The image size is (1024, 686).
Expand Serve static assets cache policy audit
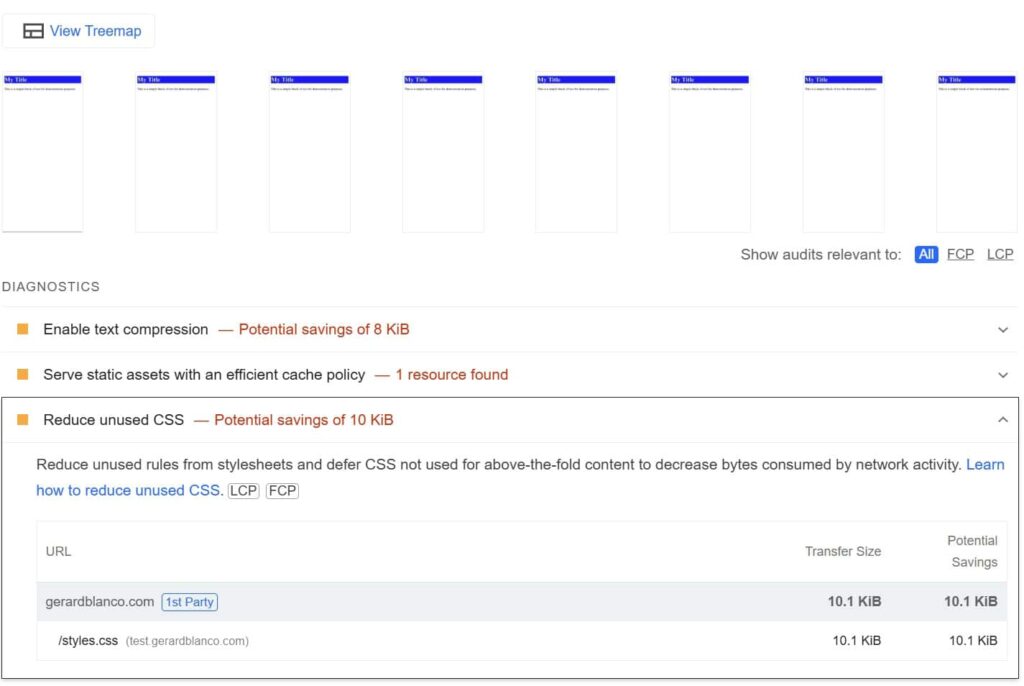click(1003, 375)
